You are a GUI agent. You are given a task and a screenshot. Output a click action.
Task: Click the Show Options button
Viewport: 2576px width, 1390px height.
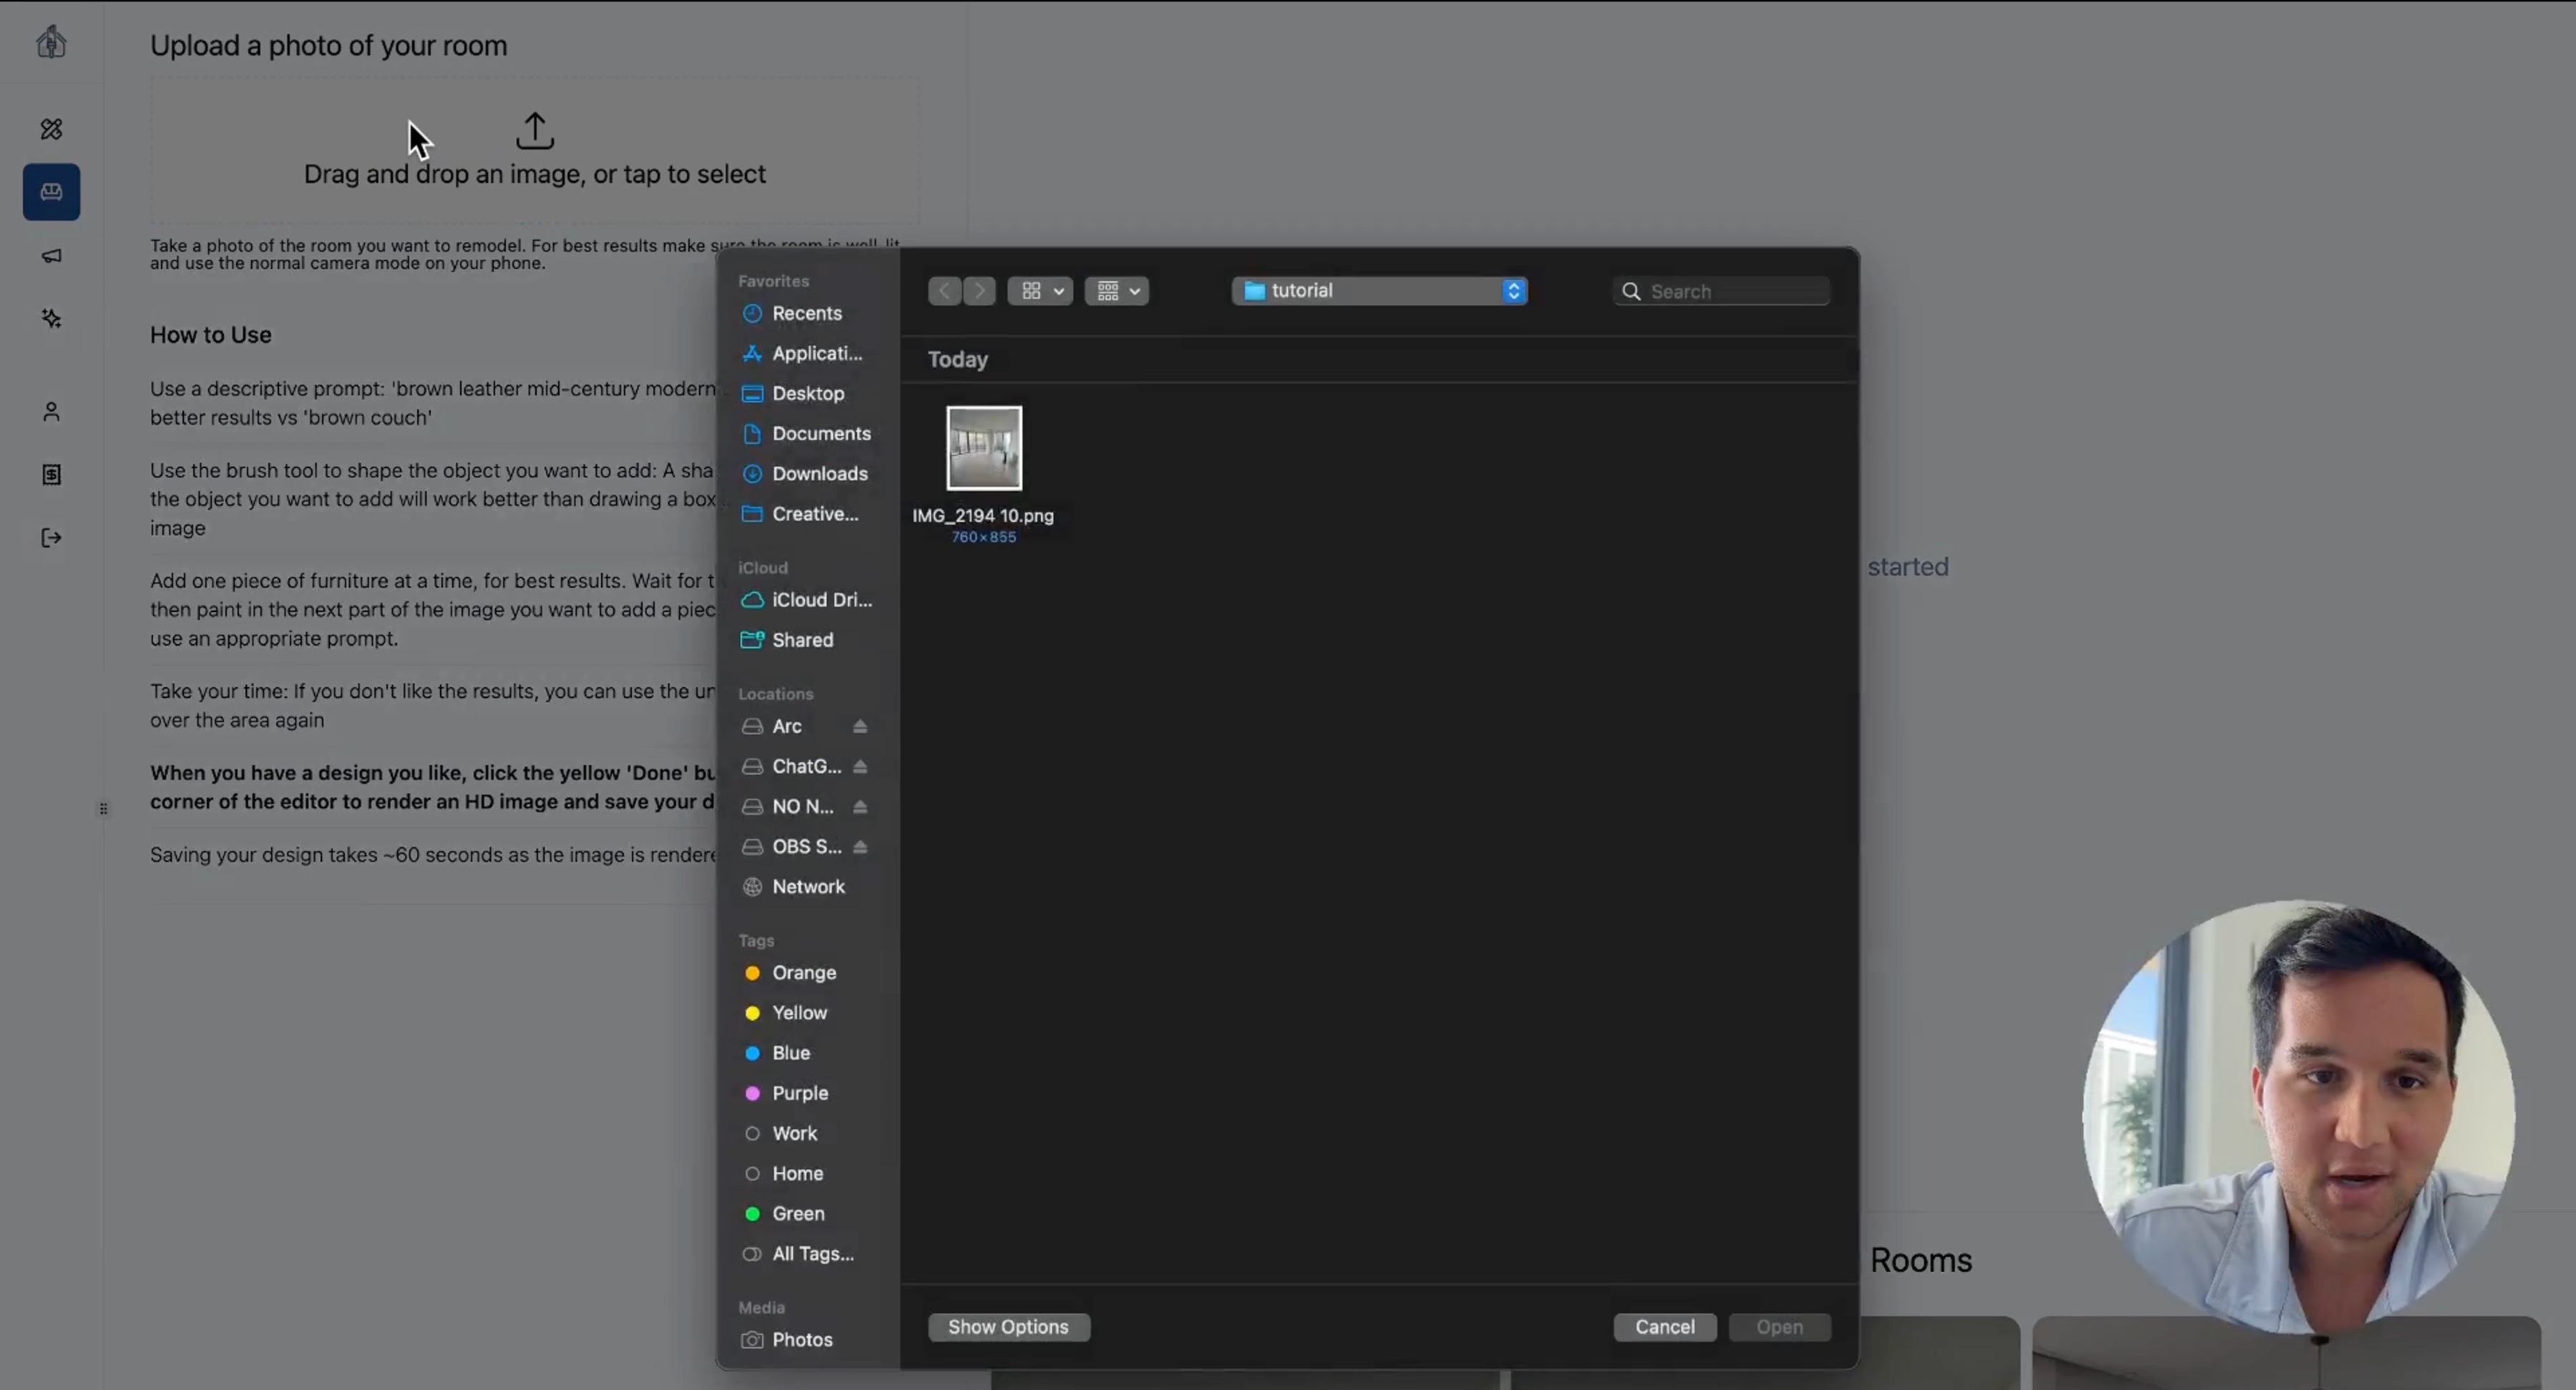coord(1008,1327)
